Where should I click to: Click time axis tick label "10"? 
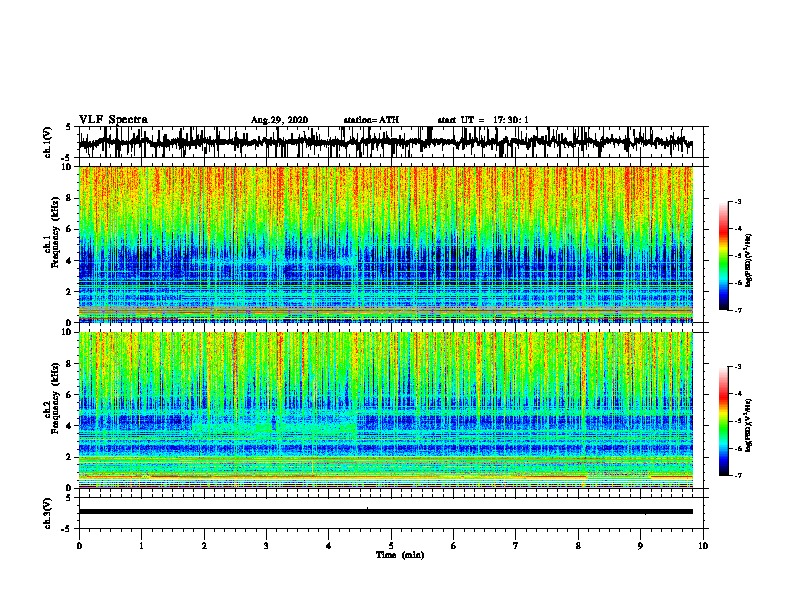click(703, 546)
